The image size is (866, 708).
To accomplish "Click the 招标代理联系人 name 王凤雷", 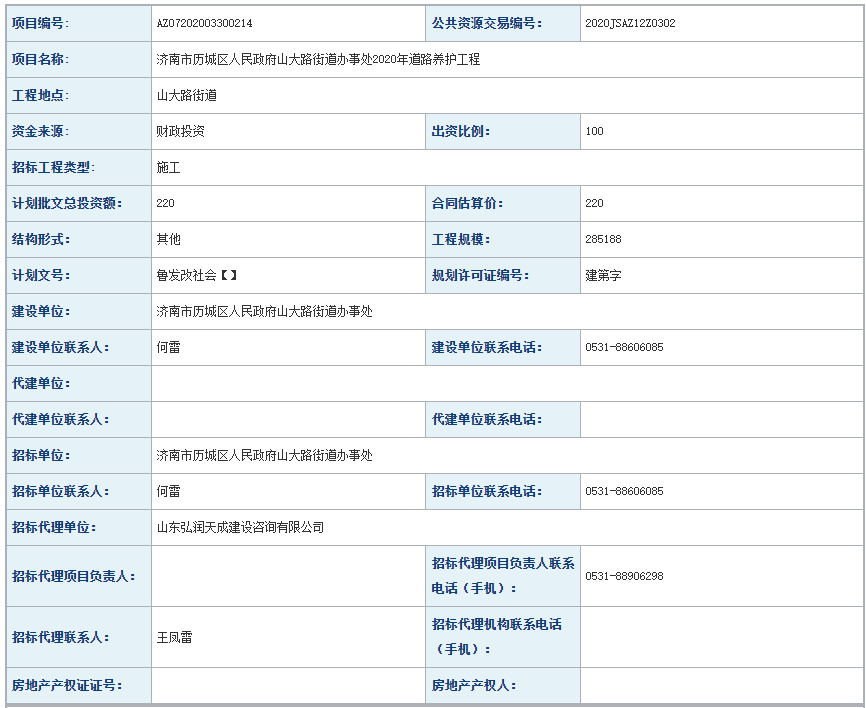I will [x=174, y=637].
